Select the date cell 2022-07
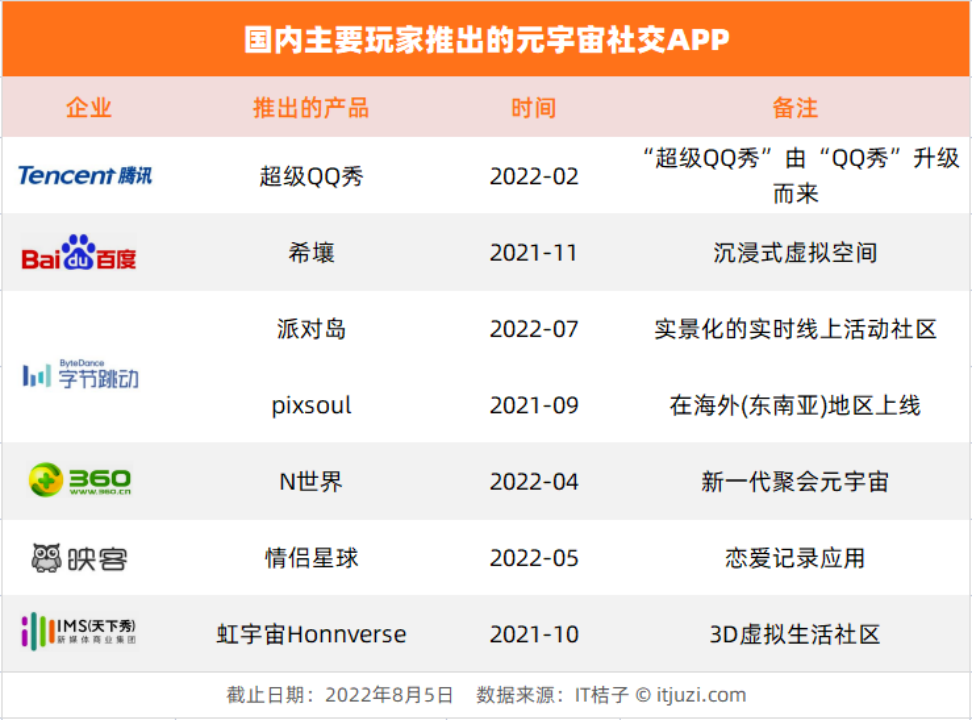Viewport: 972px width, 720px height. (x=534, y=329)
